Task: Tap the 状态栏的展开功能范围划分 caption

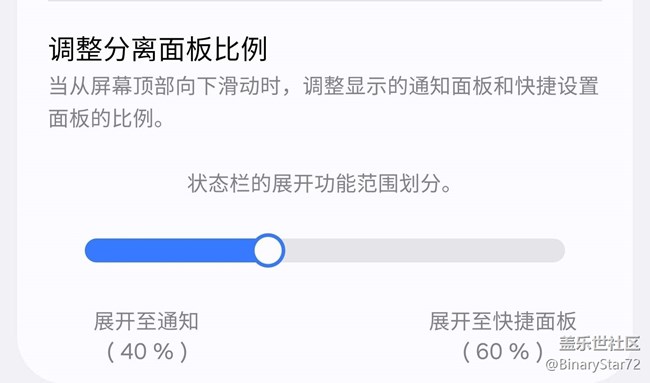Action: coord(320,183)
